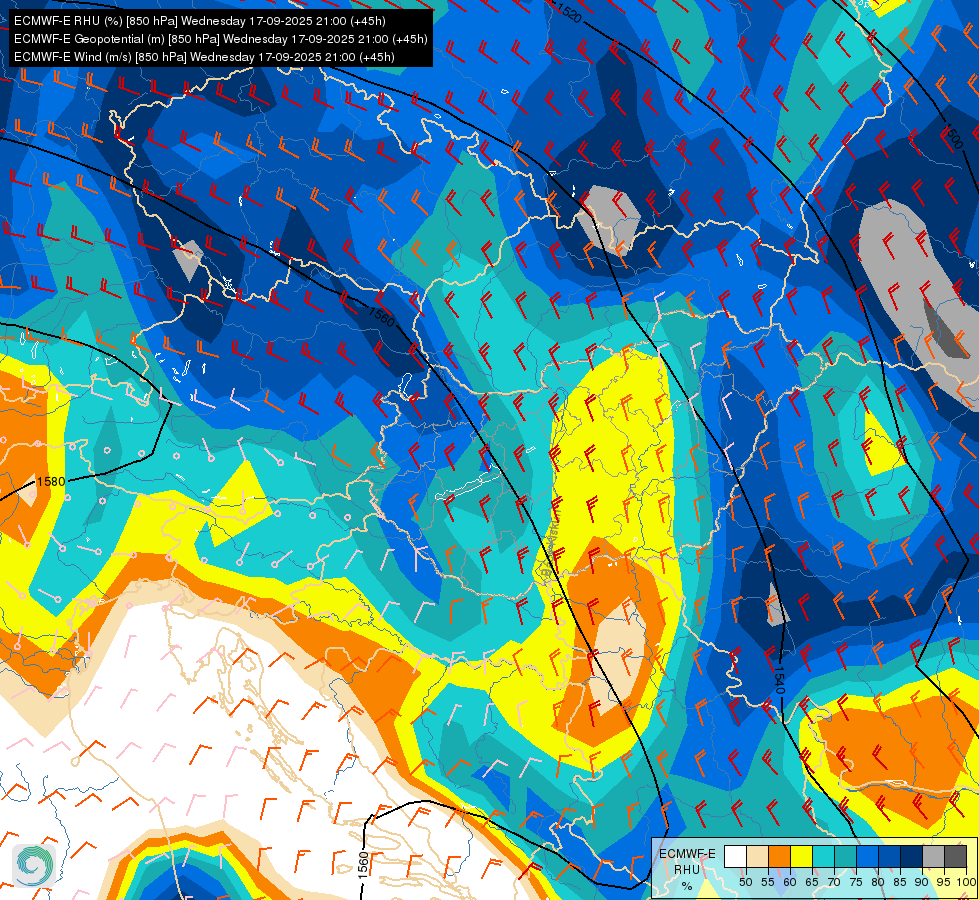The image size is (979, 900).
Task: Click the legend value 75
Action: pos(857,882)
